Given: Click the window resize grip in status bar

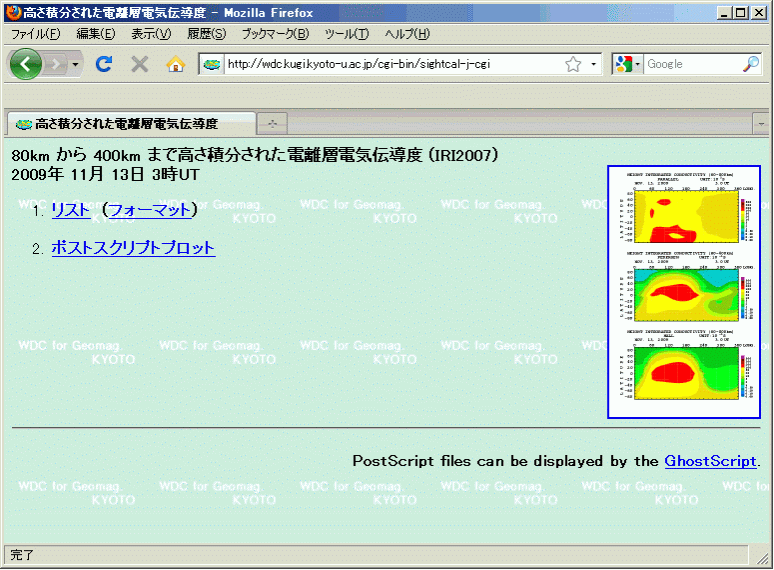Looking at the screenshot, I should click(x=763, y=558).
